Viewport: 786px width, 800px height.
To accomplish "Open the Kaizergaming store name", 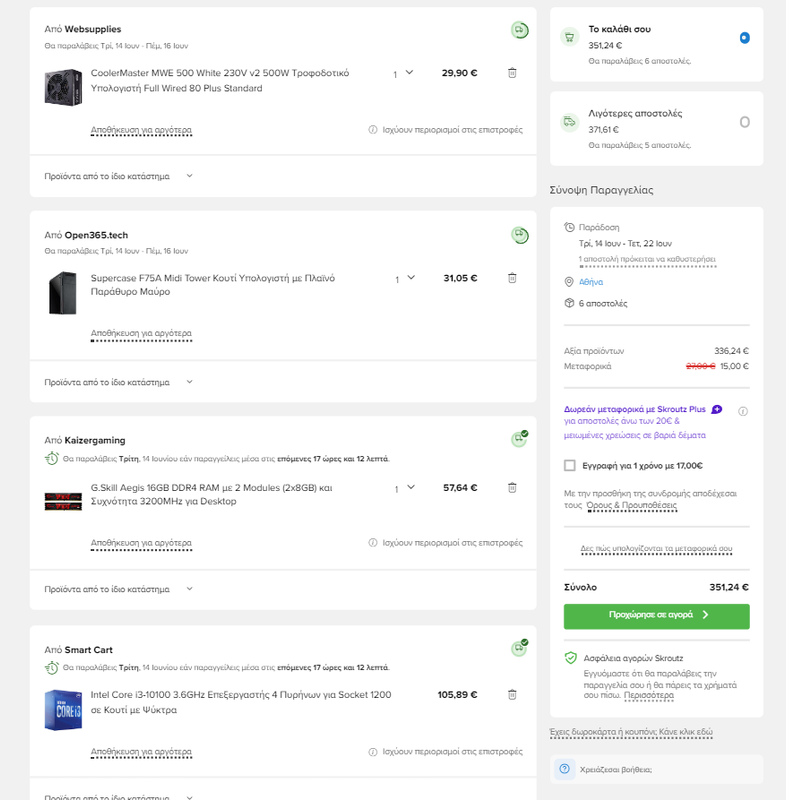I will pos(95,440).
